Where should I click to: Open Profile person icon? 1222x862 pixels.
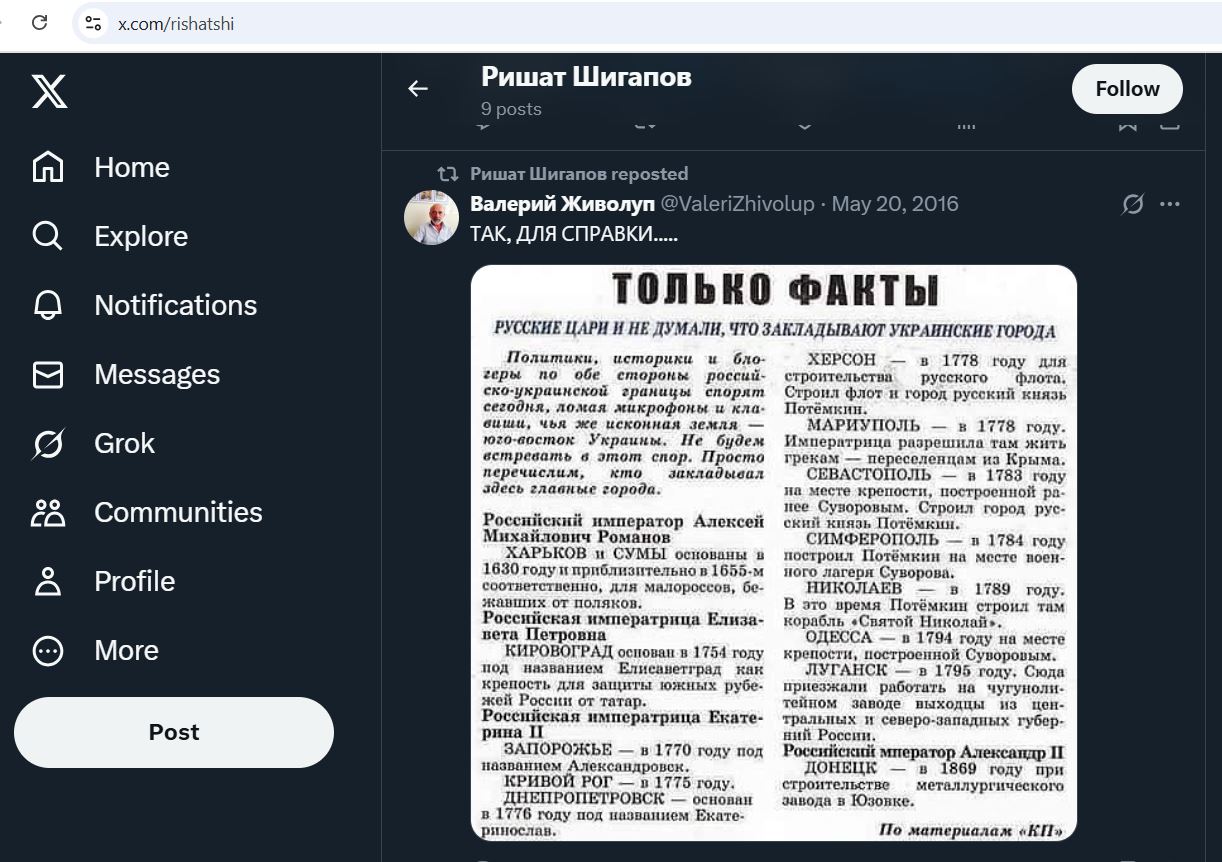47,581
